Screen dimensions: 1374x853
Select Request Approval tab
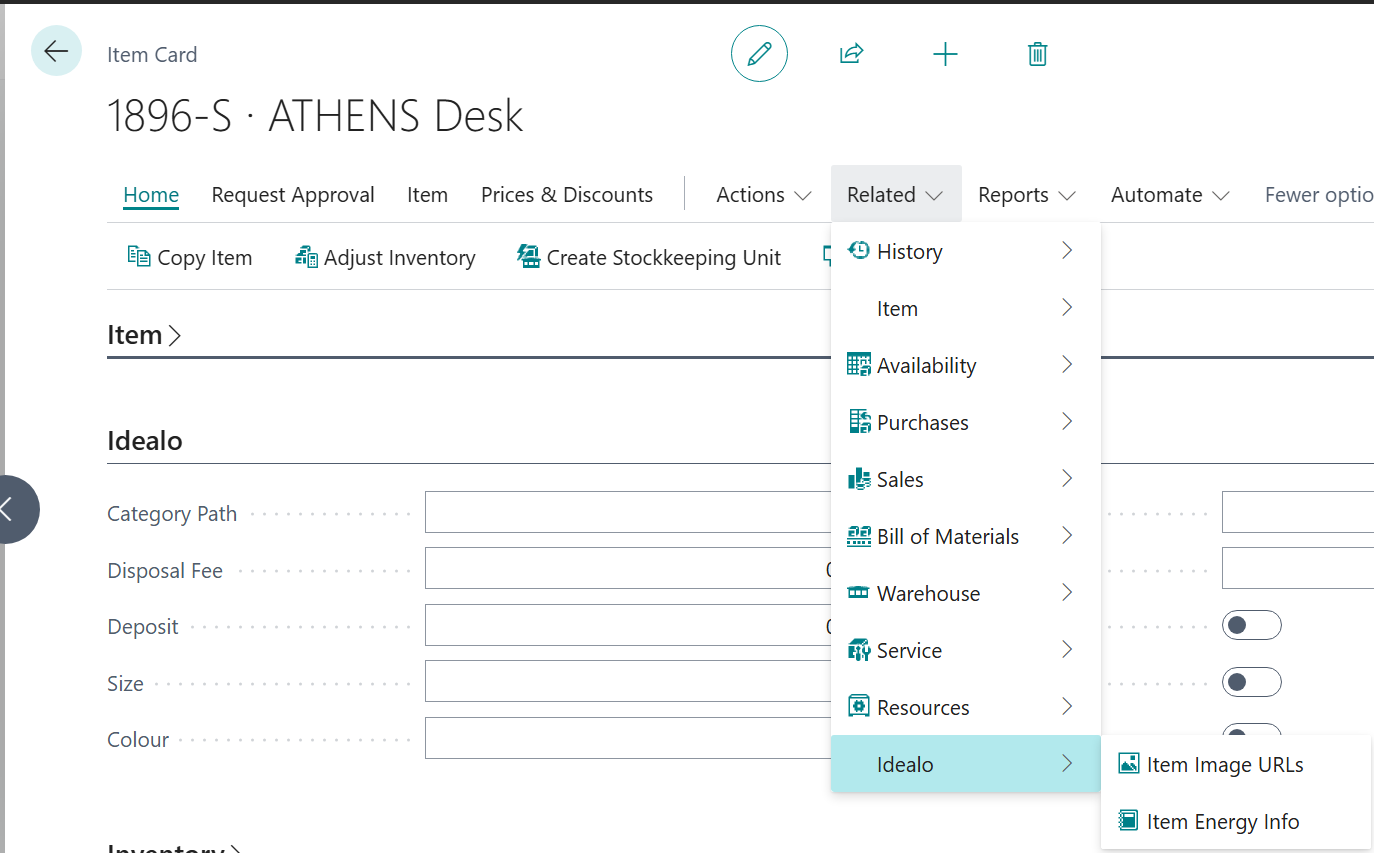tap(293, 195)
